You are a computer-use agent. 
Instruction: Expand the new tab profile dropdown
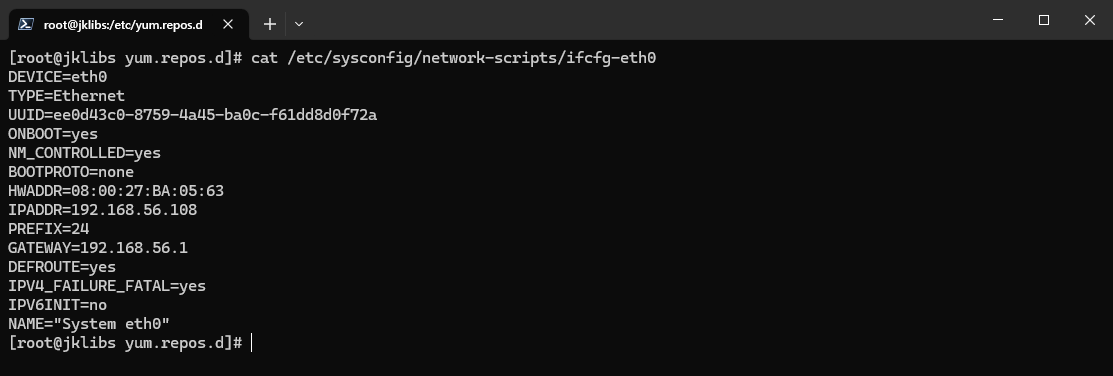click(299, 24)
